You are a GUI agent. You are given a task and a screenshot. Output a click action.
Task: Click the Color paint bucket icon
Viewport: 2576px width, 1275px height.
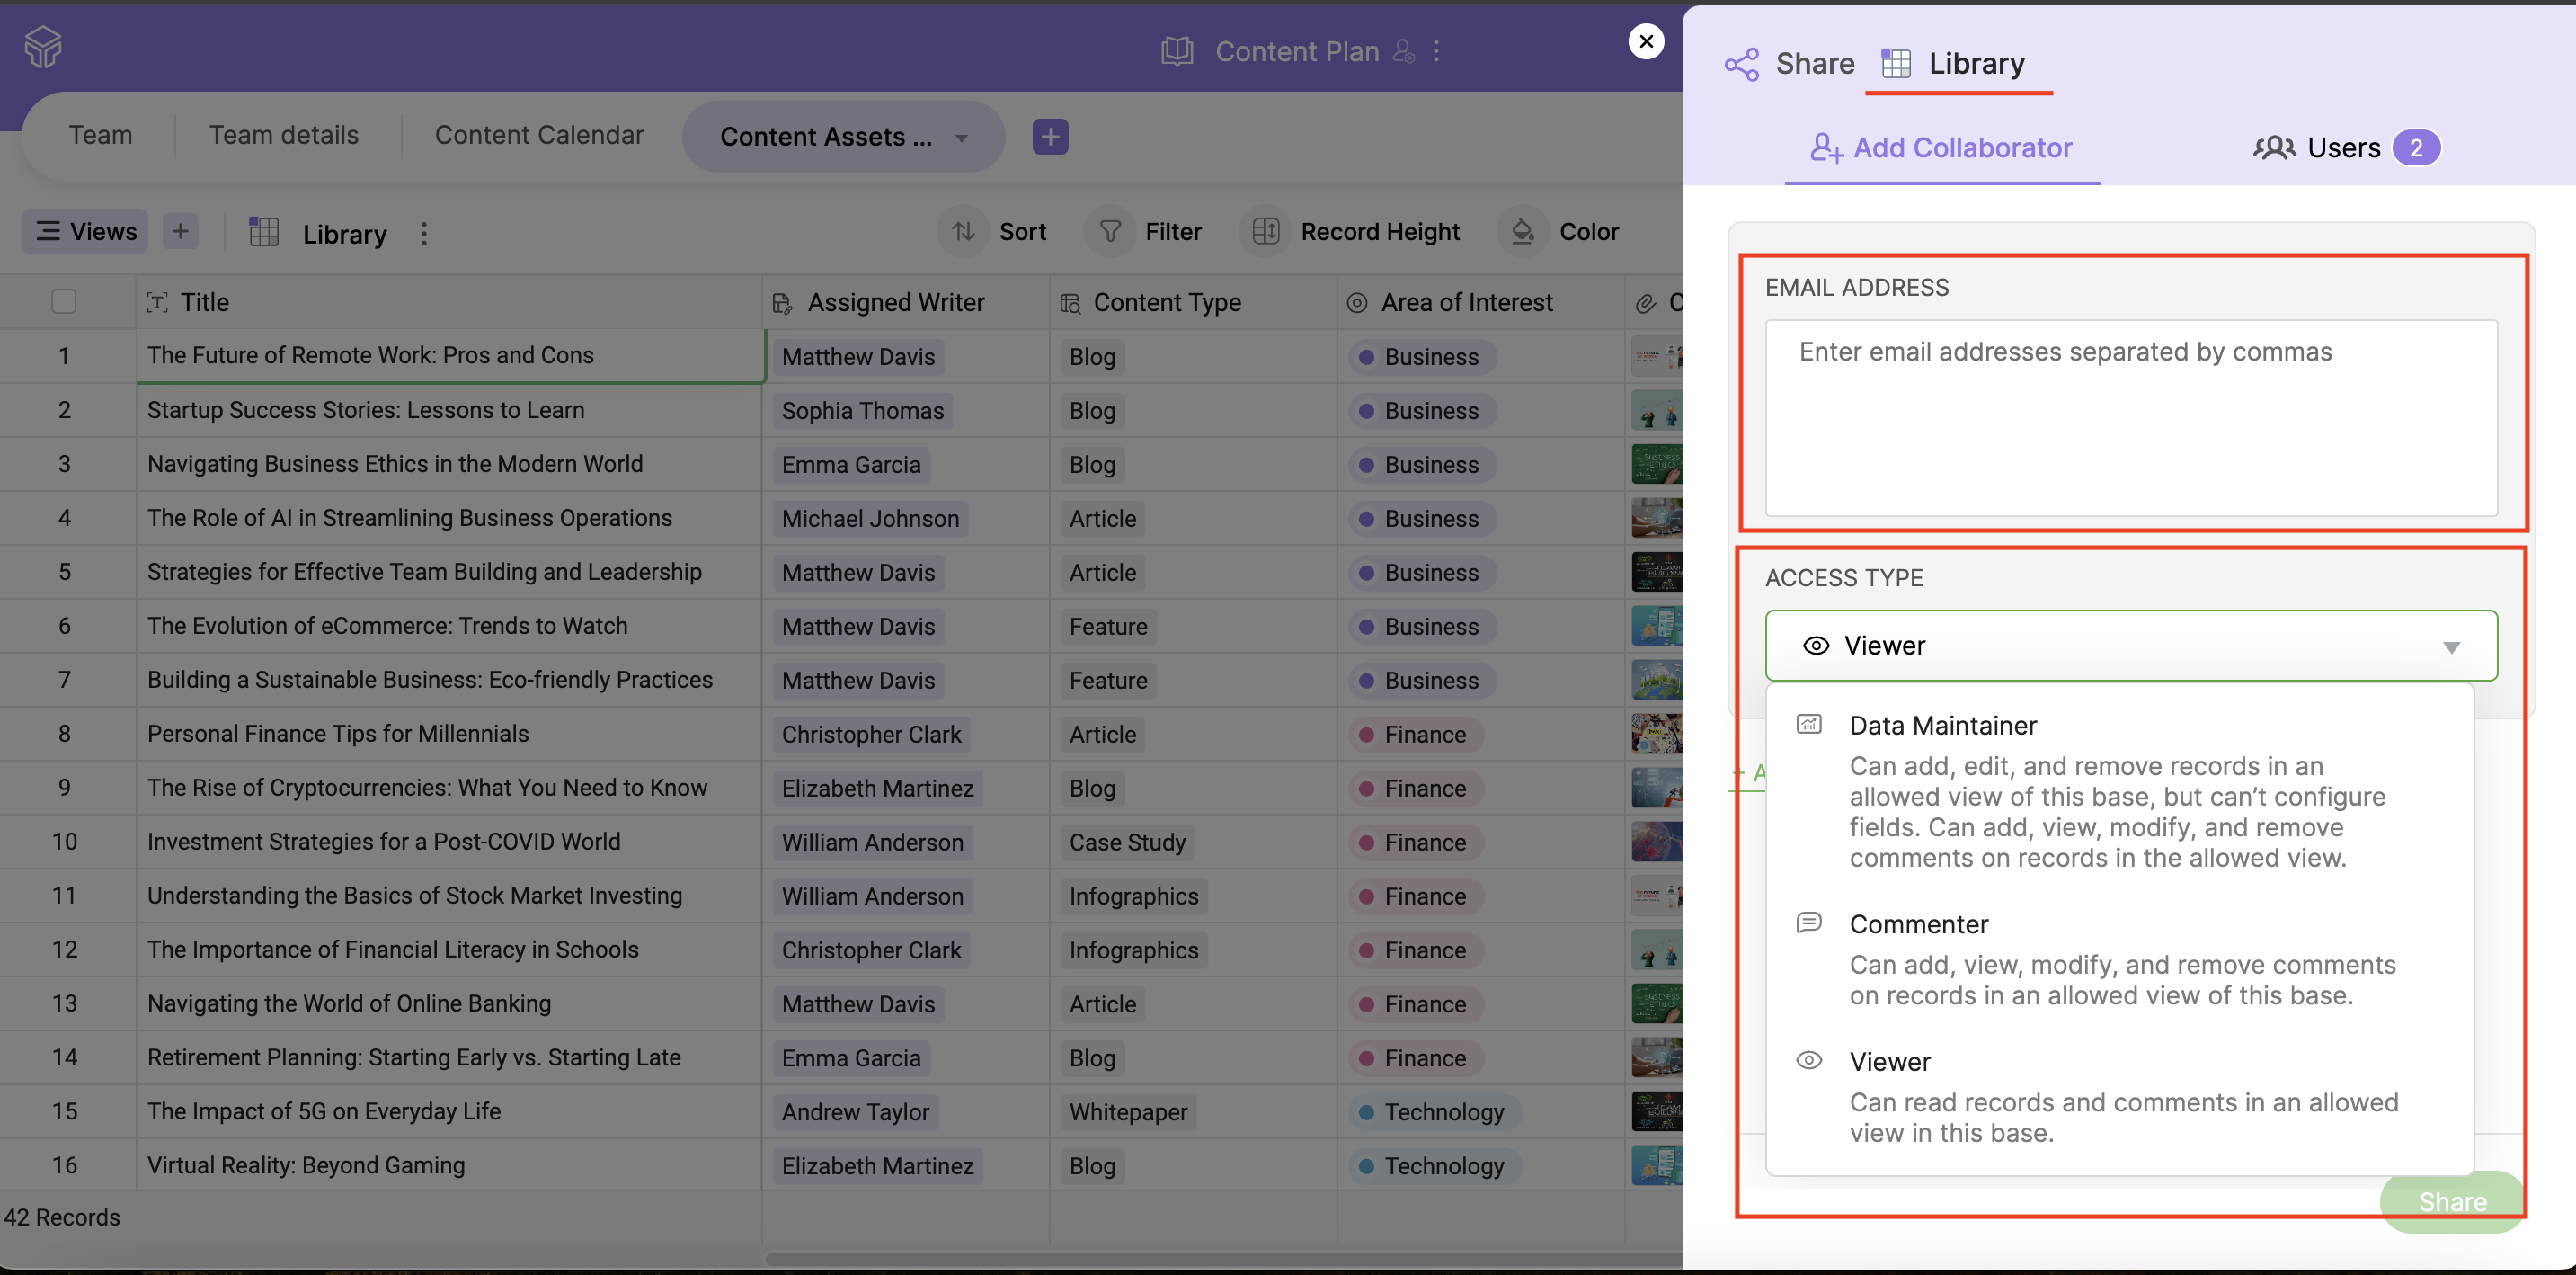[1522, 232]
